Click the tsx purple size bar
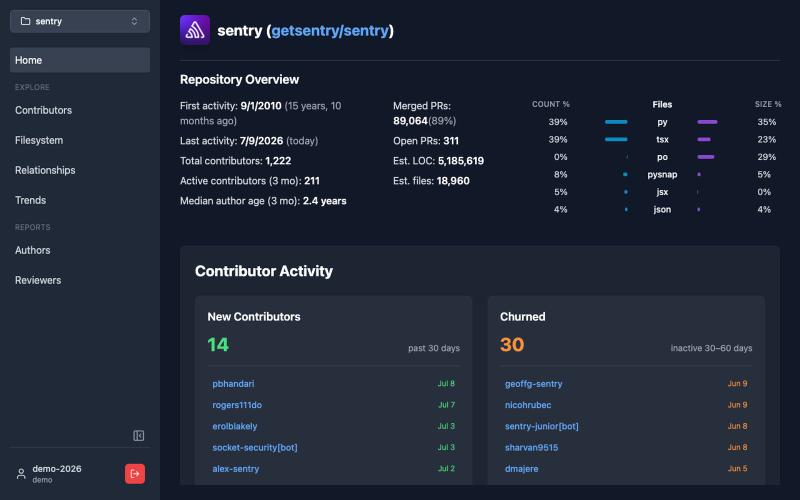This screenshot has width=800, height=500. (704, 139)
